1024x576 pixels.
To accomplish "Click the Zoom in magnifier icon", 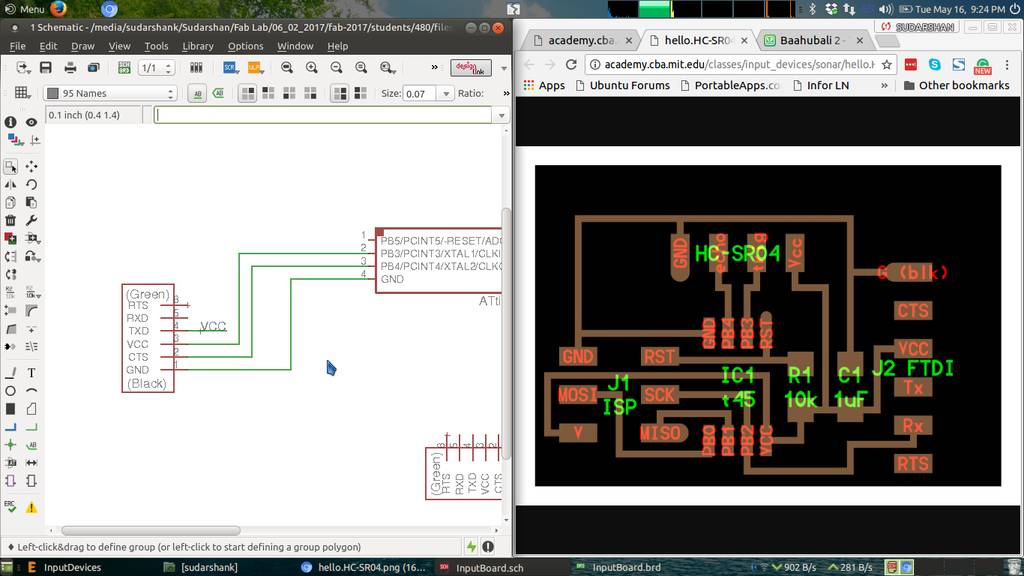I will tap(311, 68).
